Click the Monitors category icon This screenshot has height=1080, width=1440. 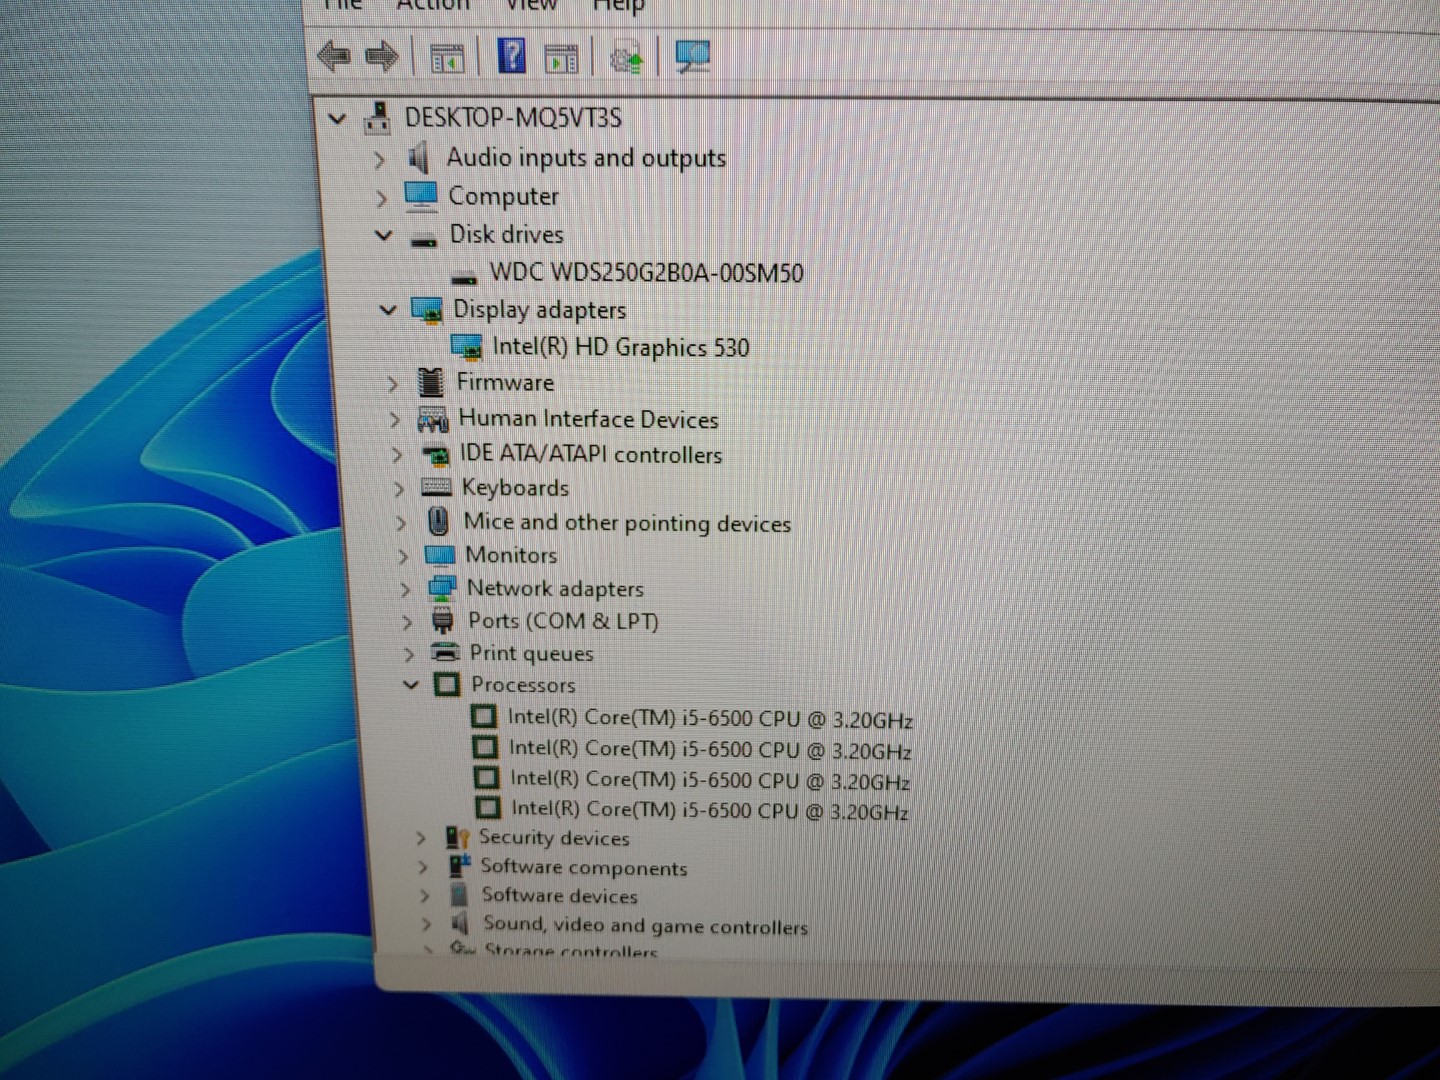coord(440,555)
